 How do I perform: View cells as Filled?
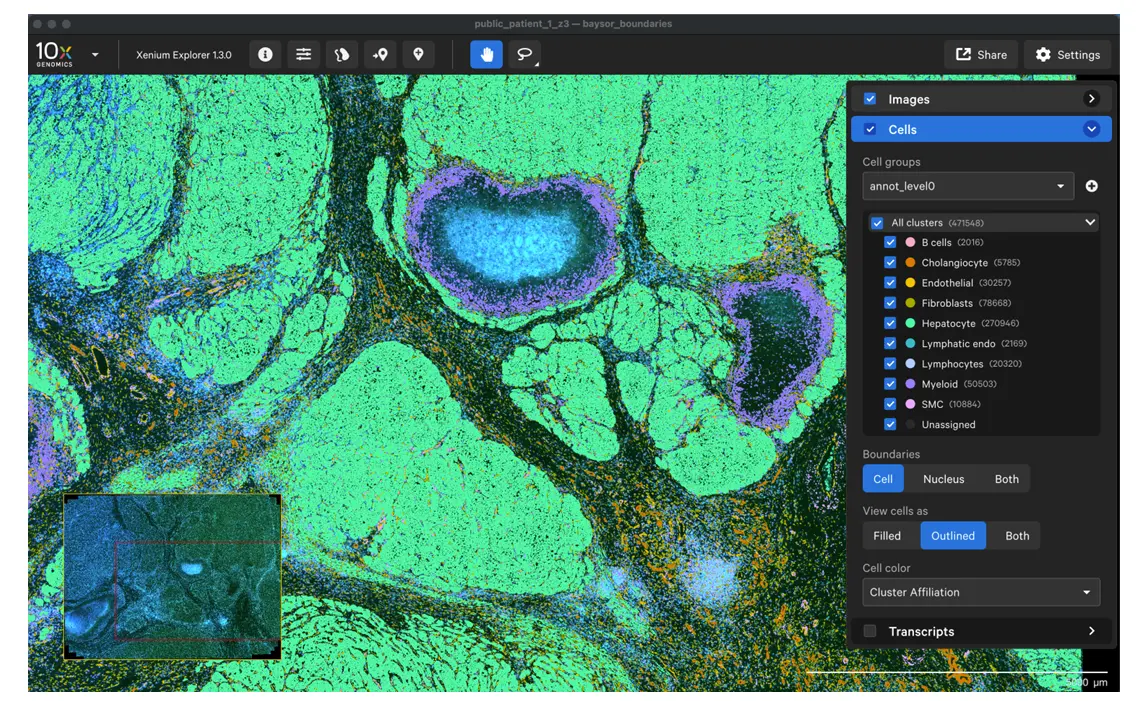pyautogui.click(x=887, y=536)
